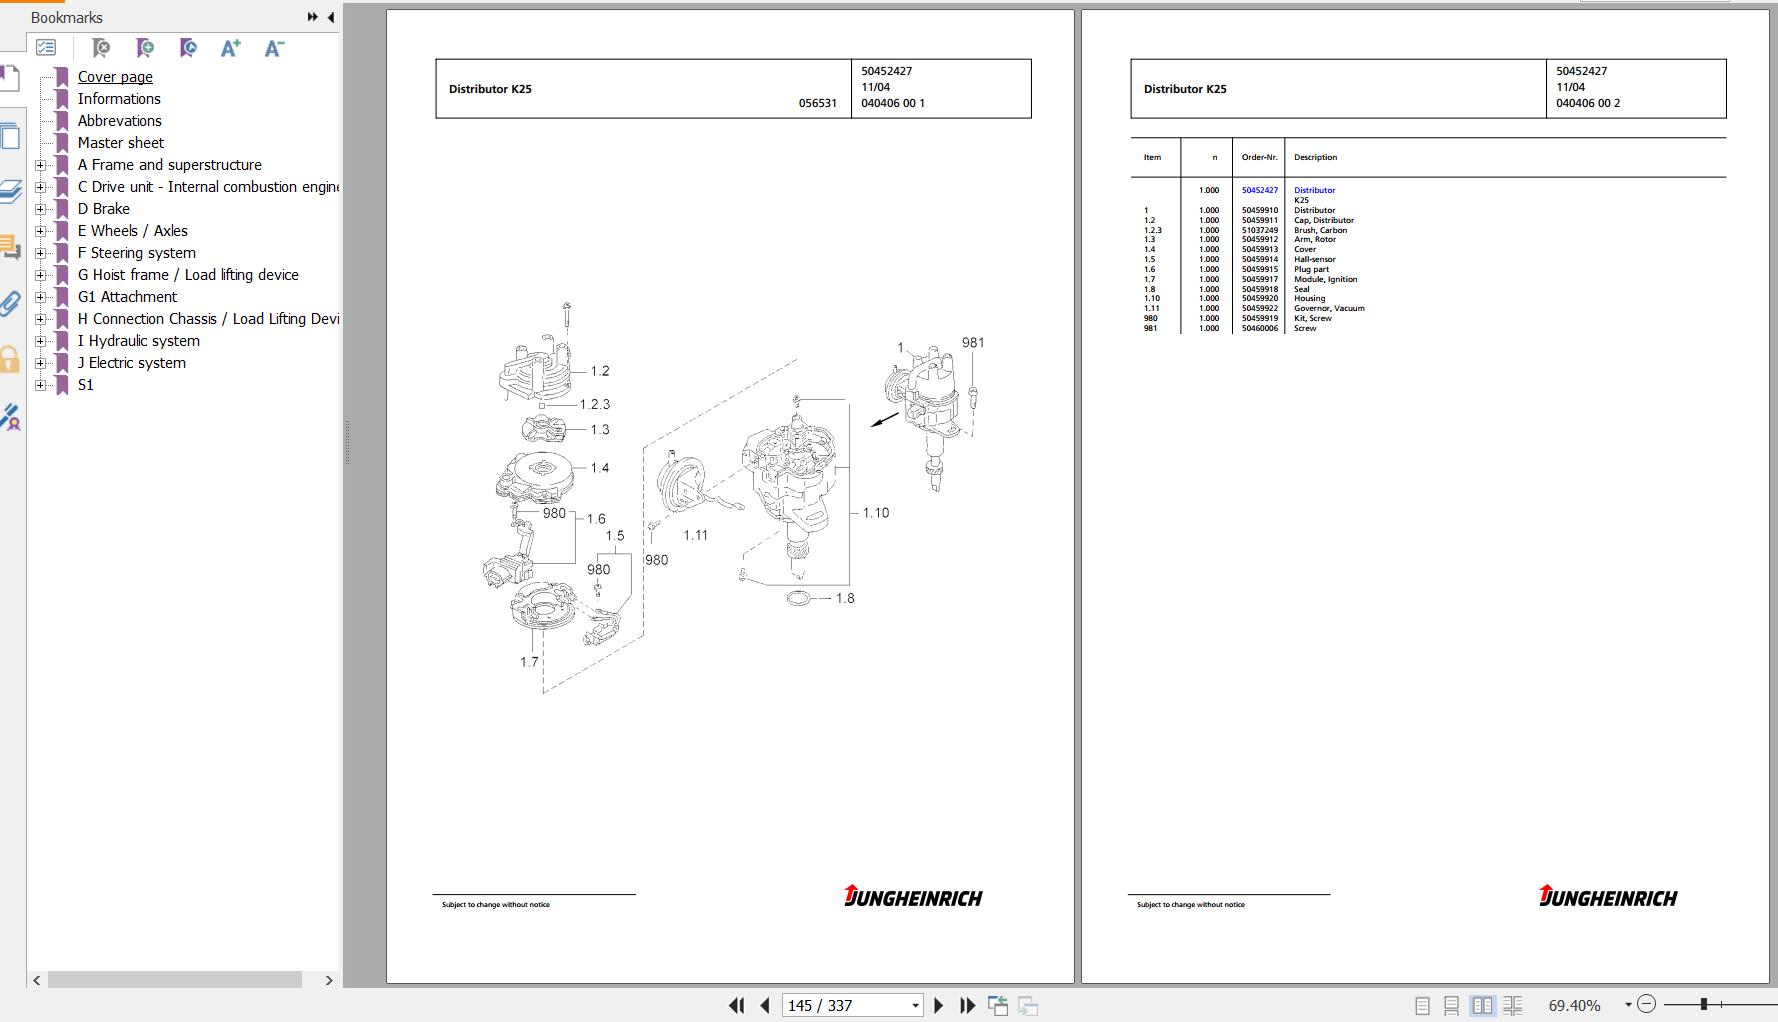Image resolution: width=1778 pixels, height=1022 pixels.
Task: Open the Layers sidebar icon
Action: point(10,191)
